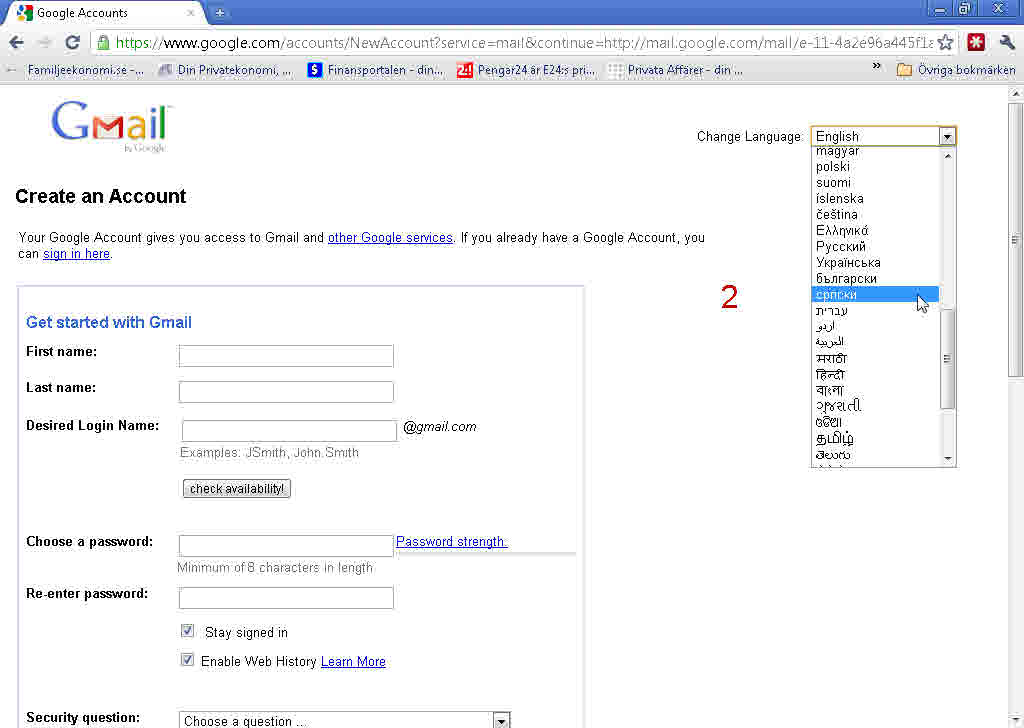Image resolution: width=1024 pixels, height=728 pixels.
Task: Click the Gmail logo
Action: pos(108,125)
